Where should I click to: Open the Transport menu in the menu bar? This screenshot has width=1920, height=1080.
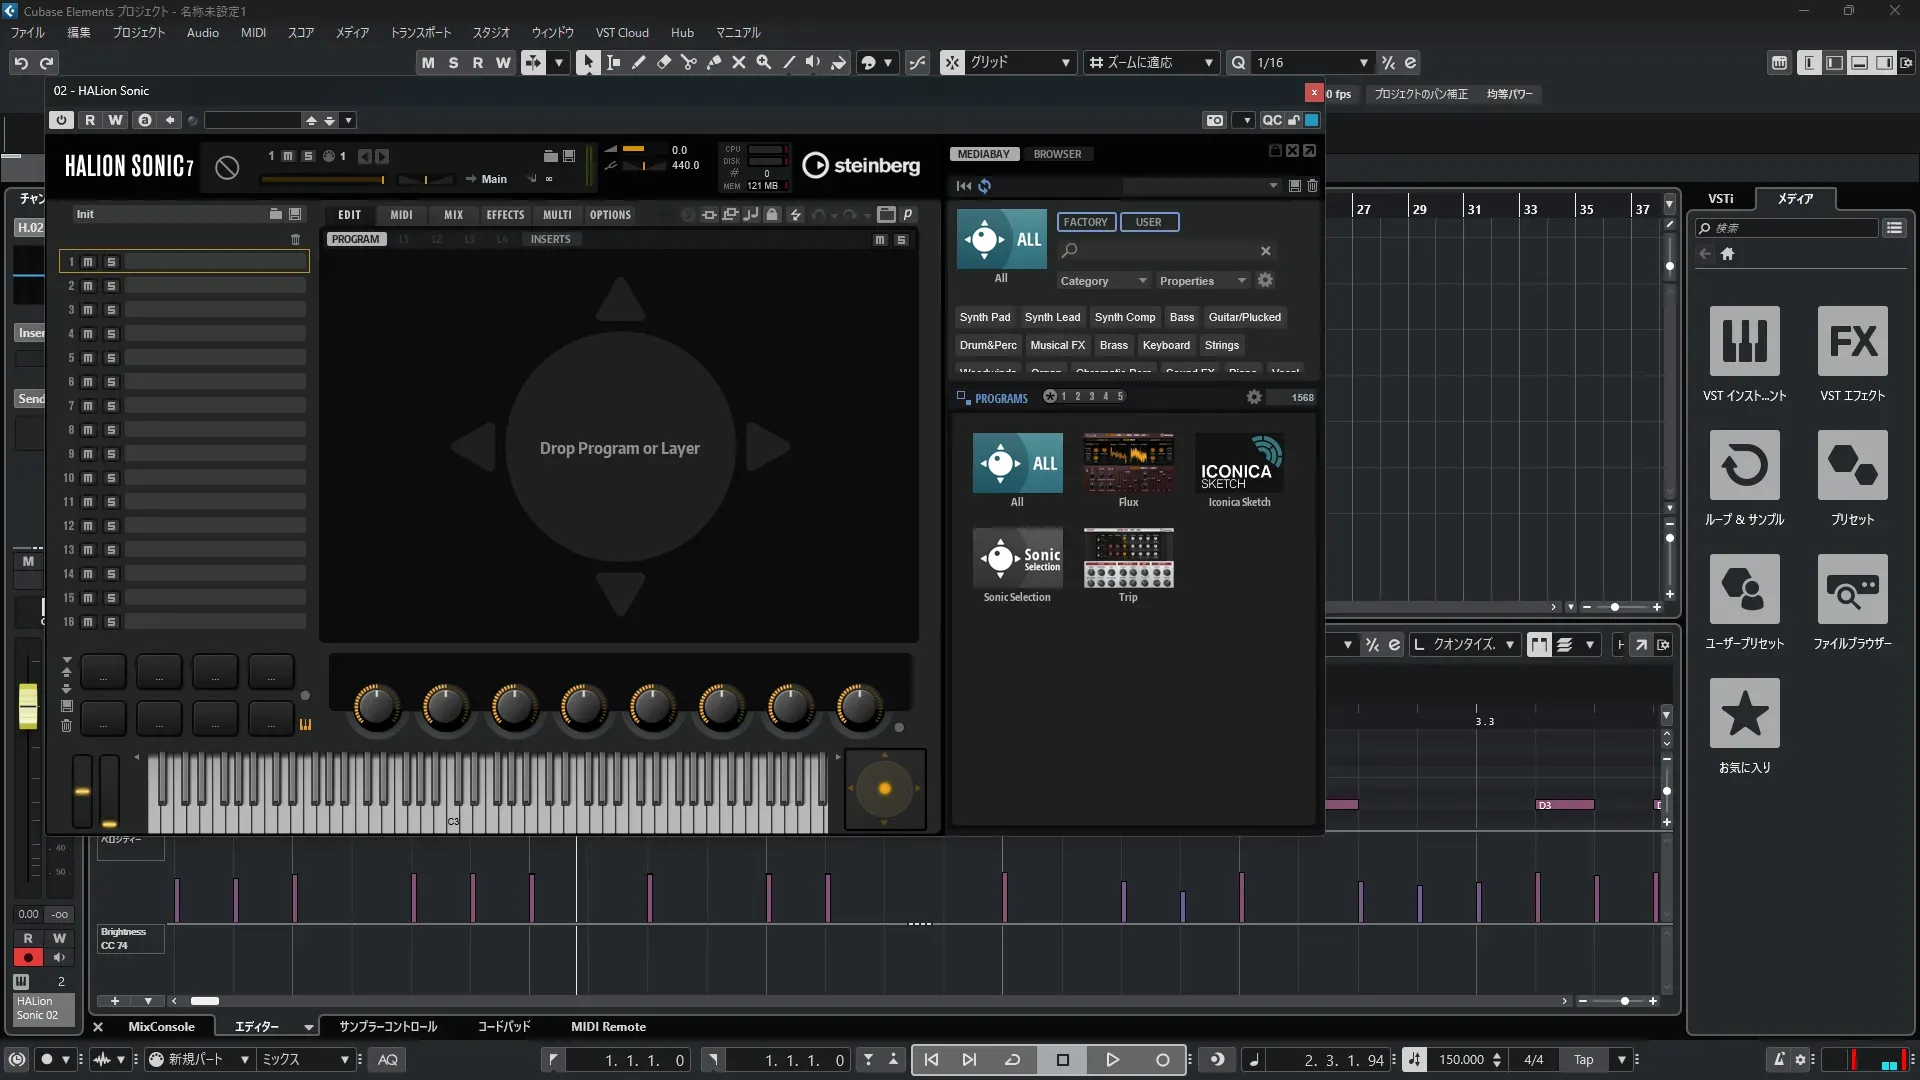[x=420, y=33]
